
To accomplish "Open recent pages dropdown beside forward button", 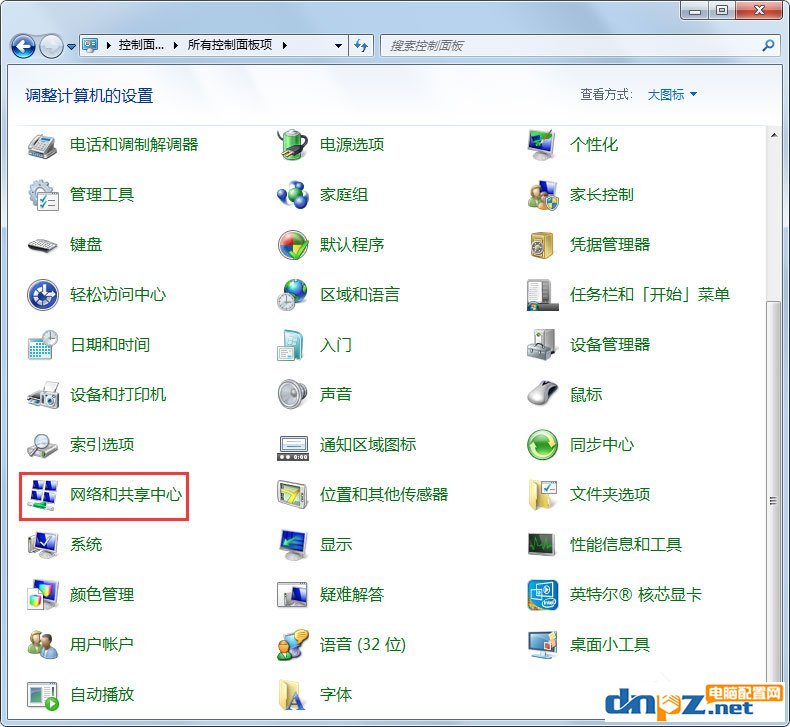I will pyautogui.click(x=71, y=46).
